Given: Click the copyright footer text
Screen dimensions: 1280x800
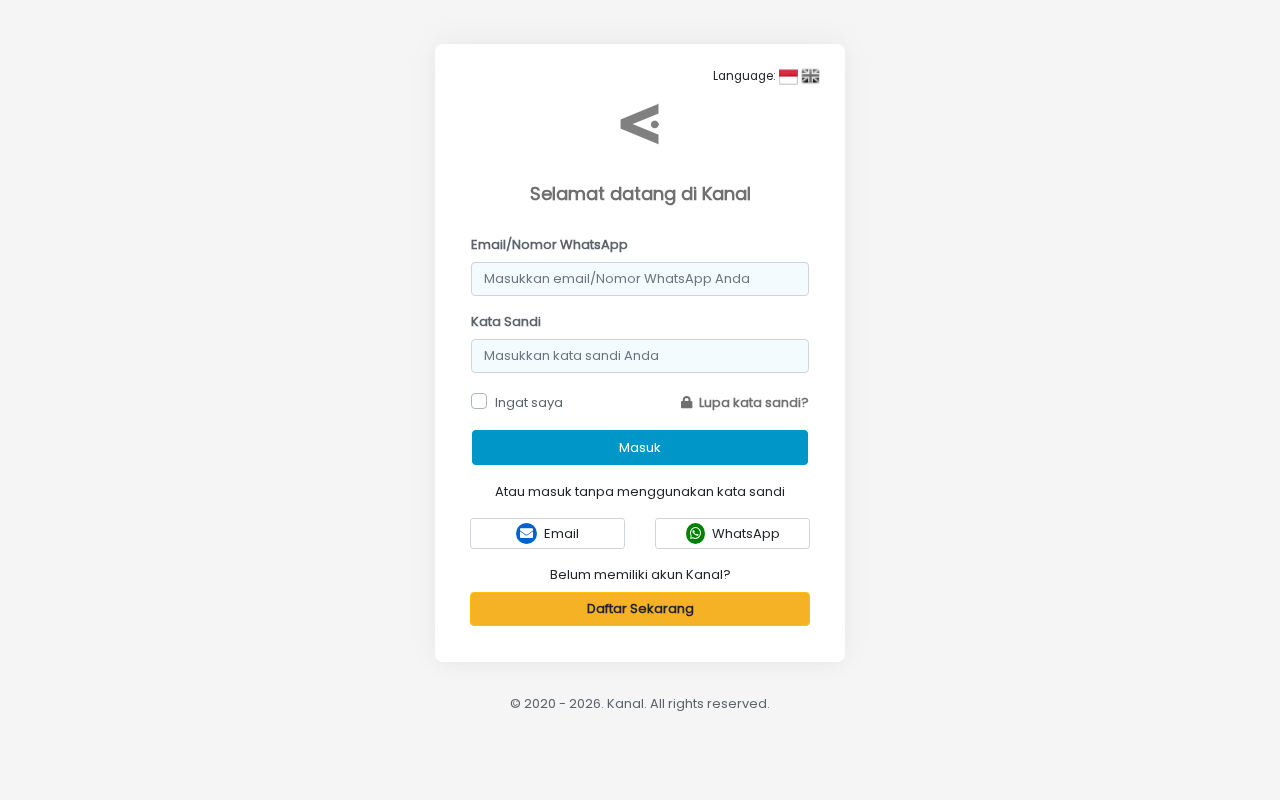Looking at the screenshot, I should (x=640, y=703).
